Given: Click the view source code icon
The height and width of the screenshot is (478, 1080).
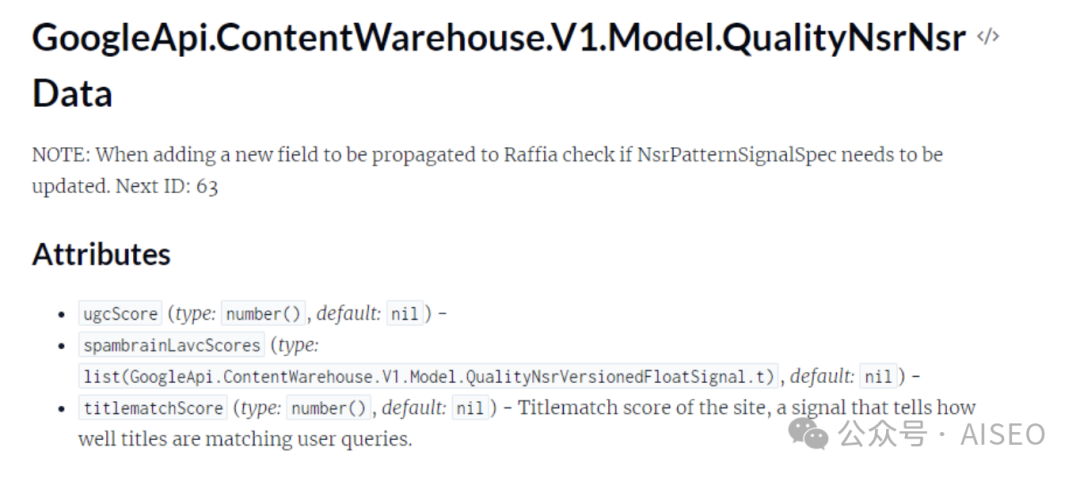Looking at the screenshot, I should pyautogui.click(x=988, y=38).
